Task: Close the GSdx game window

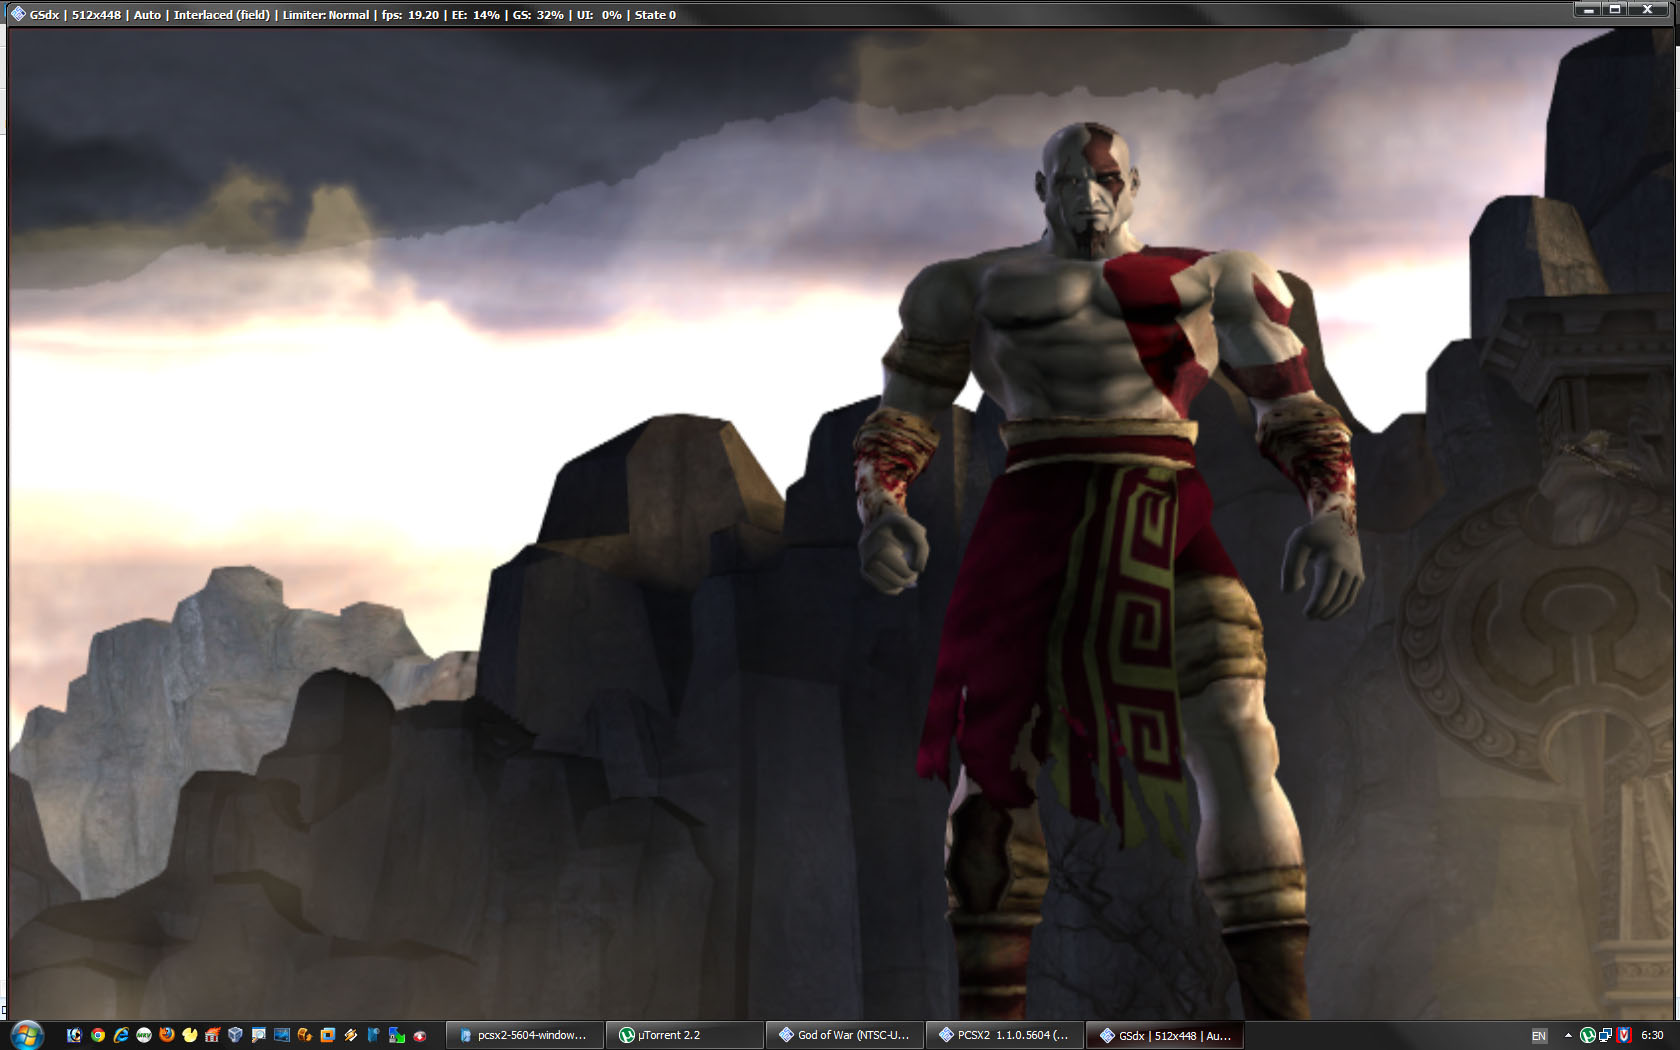Action: (1648, 9)
